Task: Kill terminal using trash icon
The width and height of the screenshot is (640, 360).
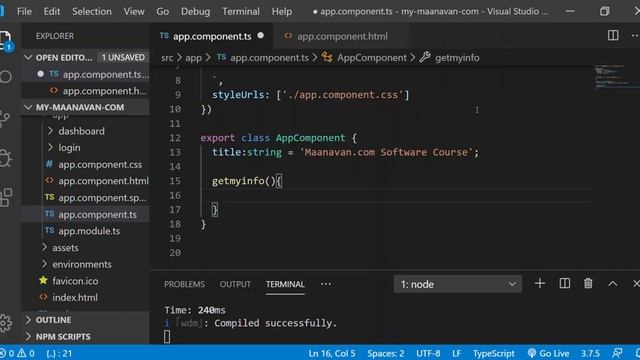Action: [x=588, y=283]
